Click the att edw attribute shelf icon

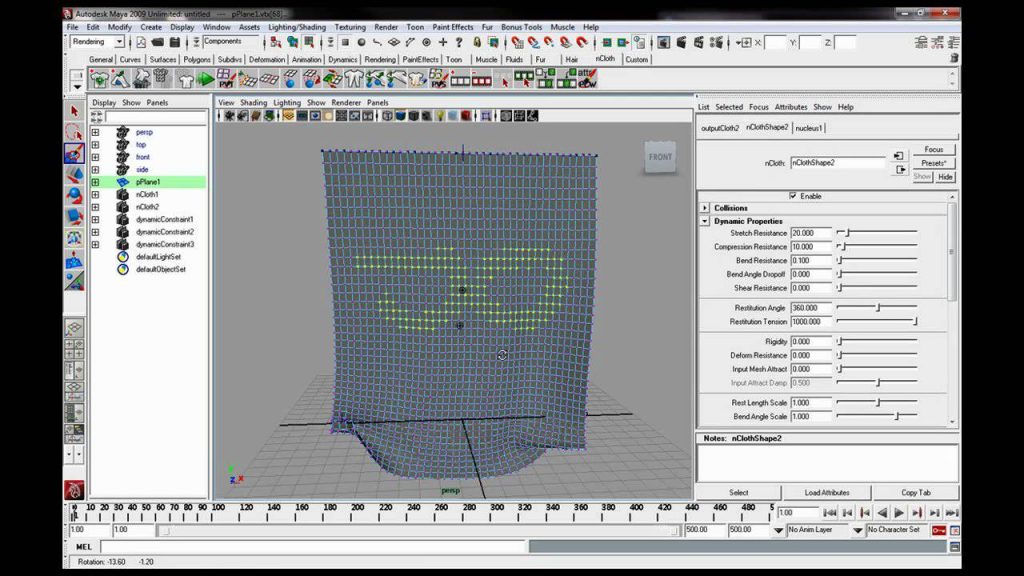(587, 80)
